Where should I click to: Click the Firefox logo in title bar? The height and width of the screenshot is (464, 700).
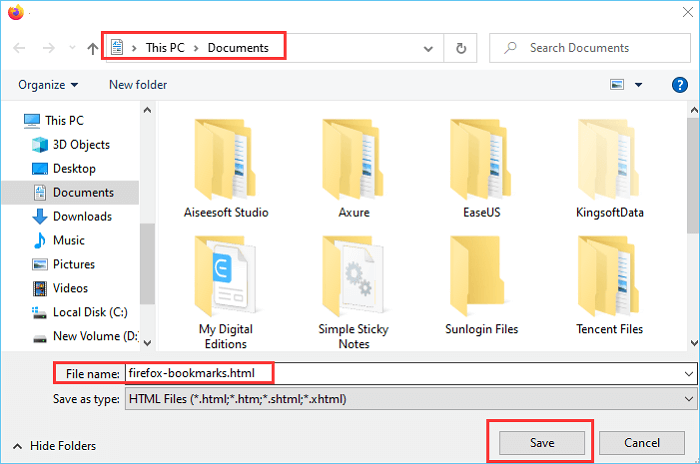16,12
